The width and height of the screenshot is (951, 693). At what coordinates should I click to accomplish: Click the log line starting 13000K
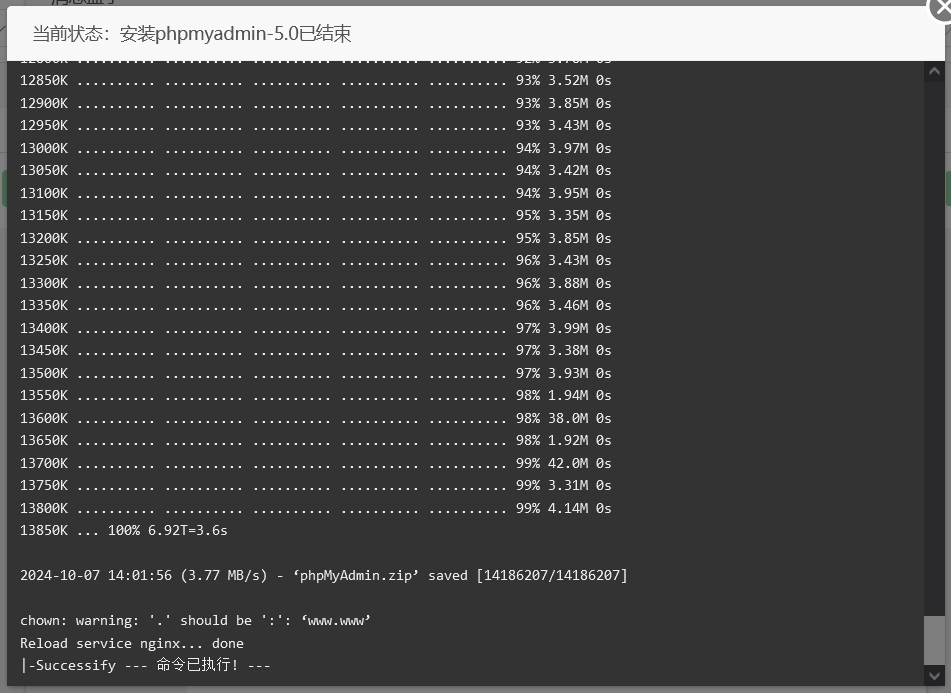[315, 148]
